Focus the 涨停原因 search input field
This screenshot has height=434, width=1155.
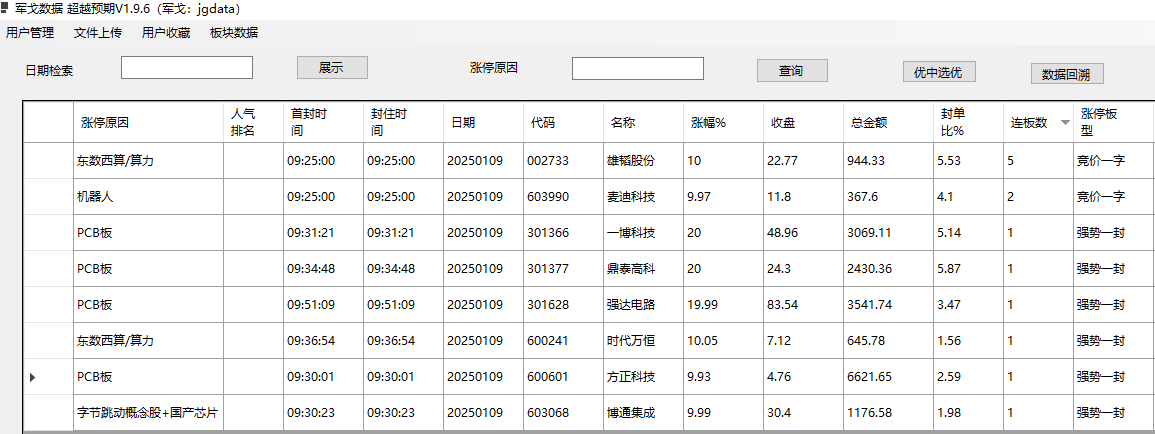tap(638, 69)
